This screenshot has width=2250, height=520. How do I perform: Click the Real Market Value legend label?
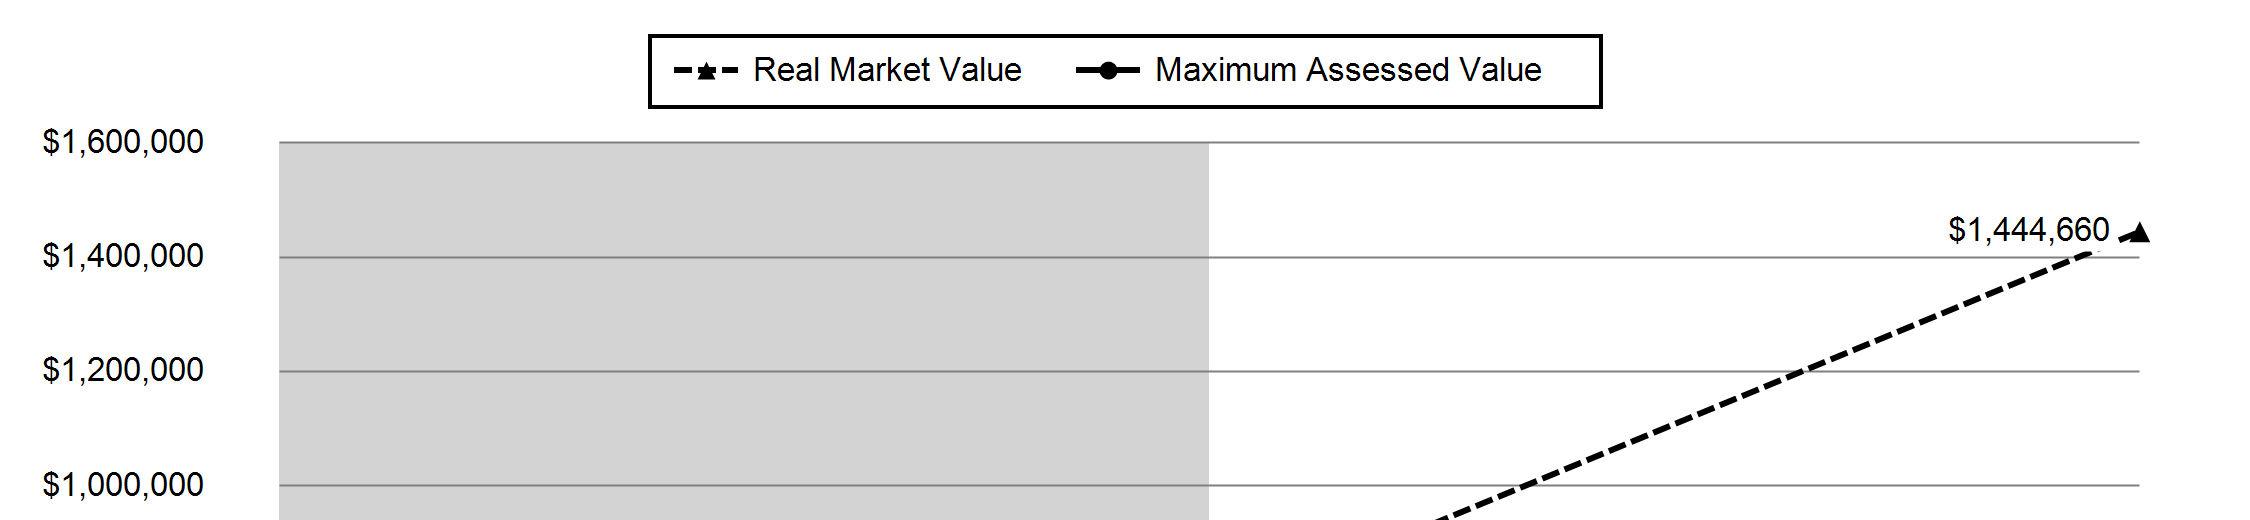(x=887, y=70)
